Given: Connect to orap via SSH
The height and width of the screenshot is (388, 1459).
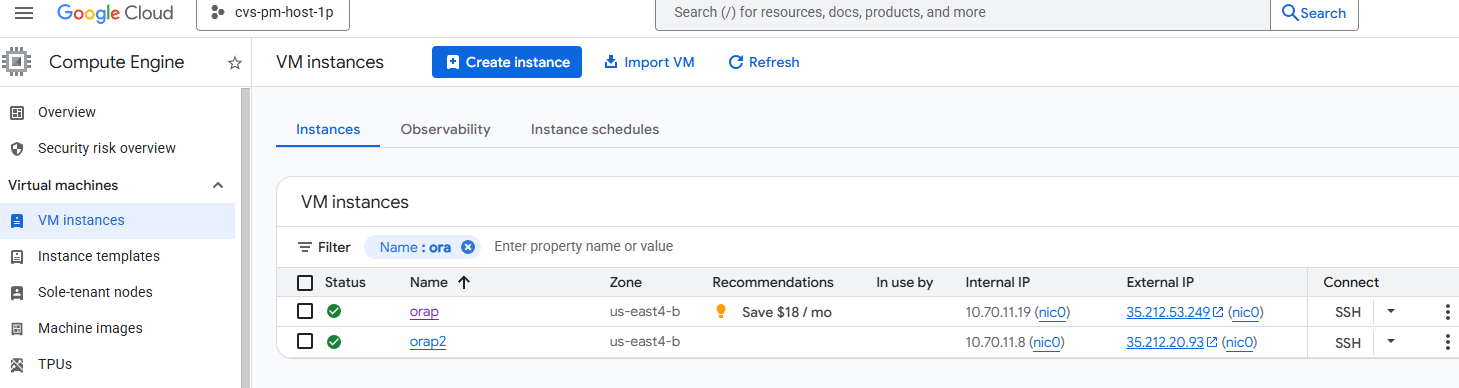Looking at the screenshot, I should pos(1348,312).
